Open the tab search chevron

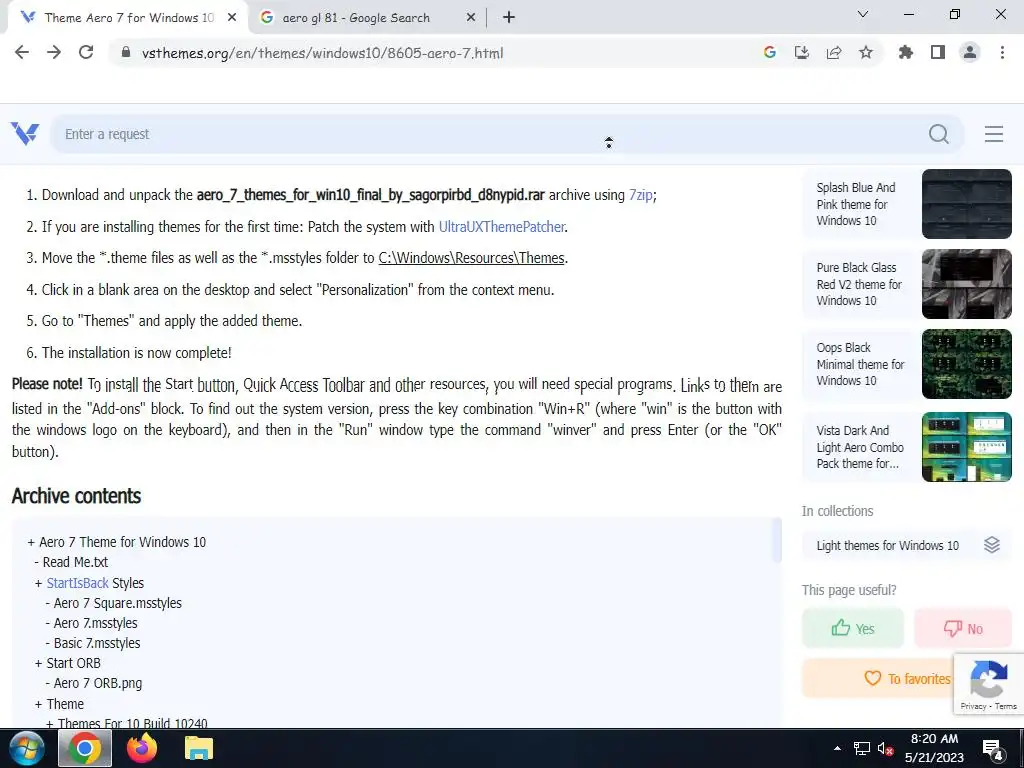pyautogui.click(x=863, y=14)
